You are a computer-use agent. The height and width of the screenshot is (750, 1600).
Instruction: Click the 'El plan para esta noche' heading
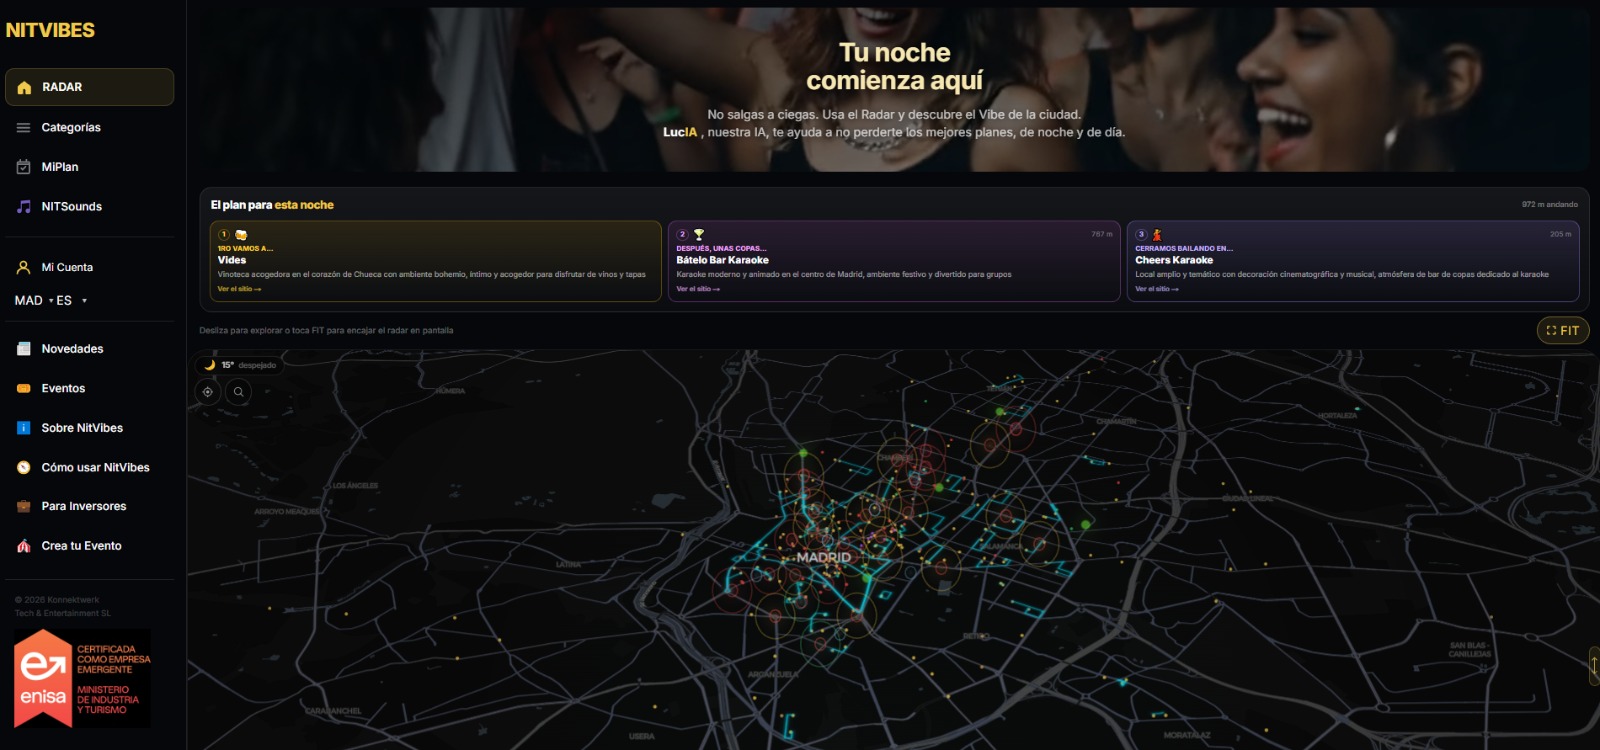[x=272, y=205]
